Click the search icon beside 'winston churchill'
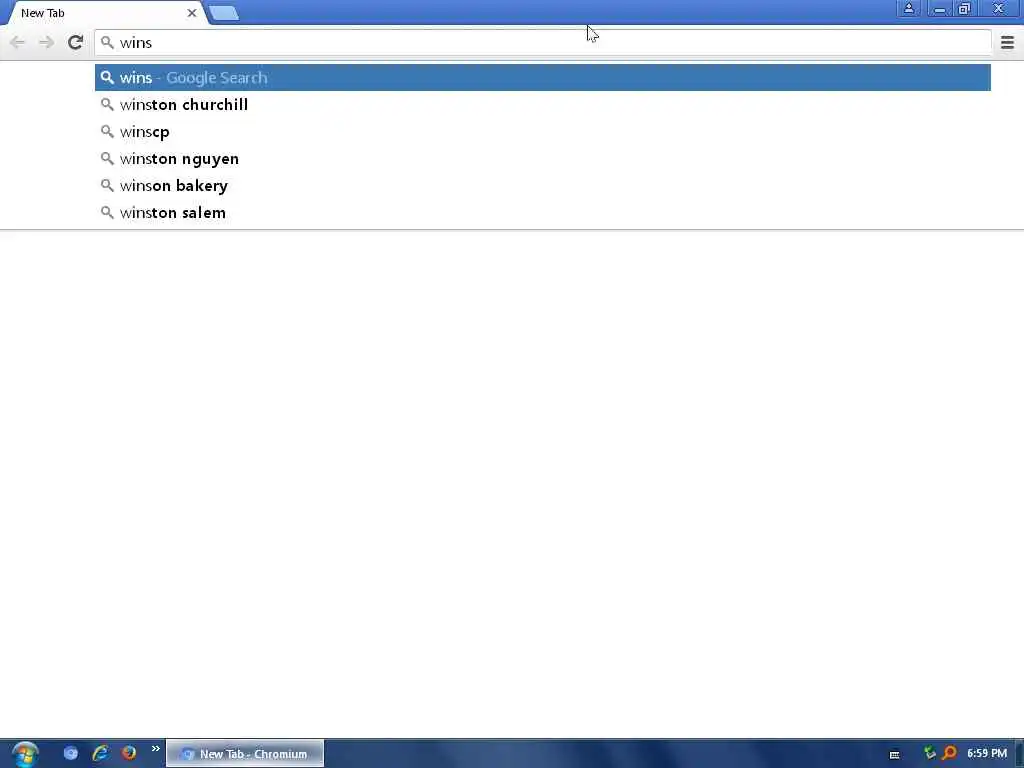The height and width of the screenshot is (768, 1024). [107, 104]
